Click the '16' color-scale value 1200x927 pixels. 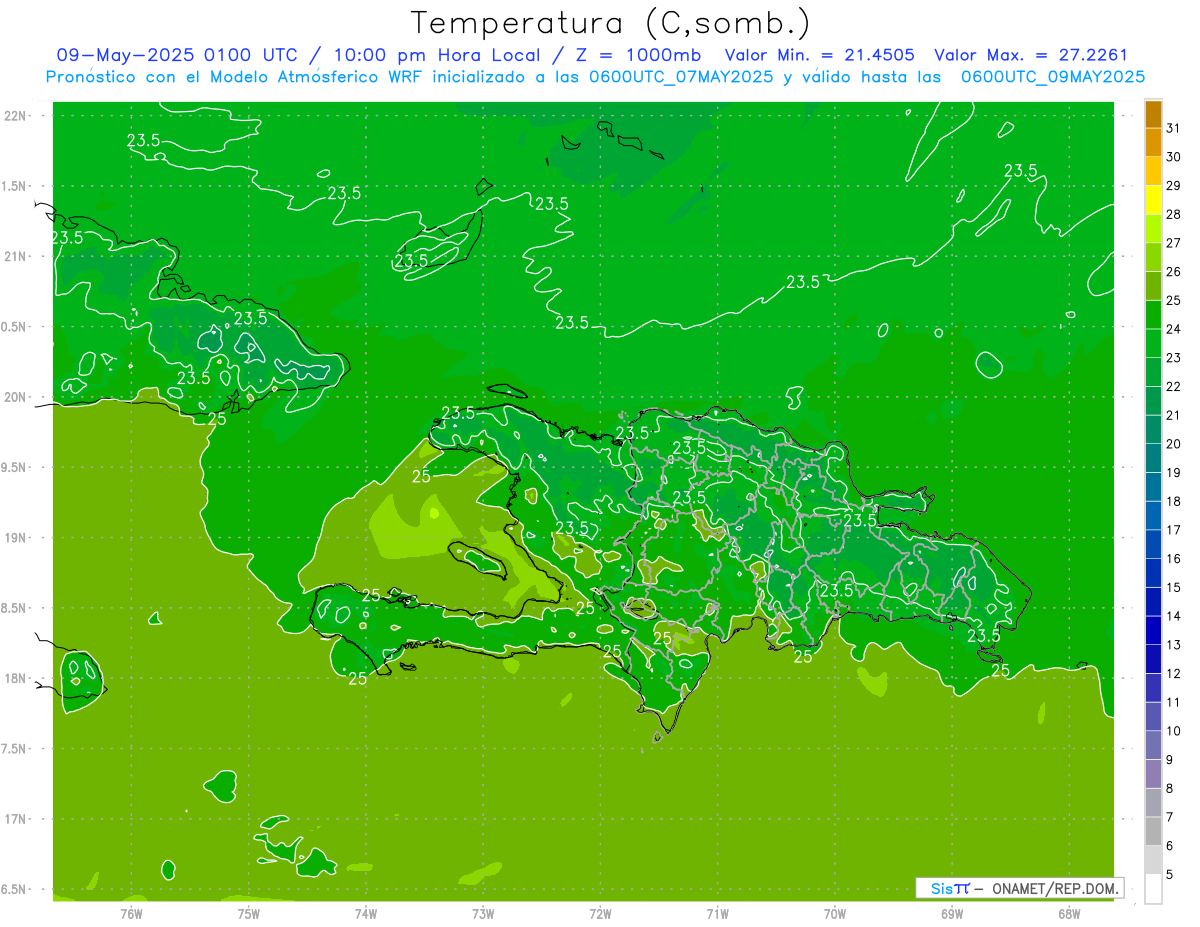click(x=1174, y=558)
